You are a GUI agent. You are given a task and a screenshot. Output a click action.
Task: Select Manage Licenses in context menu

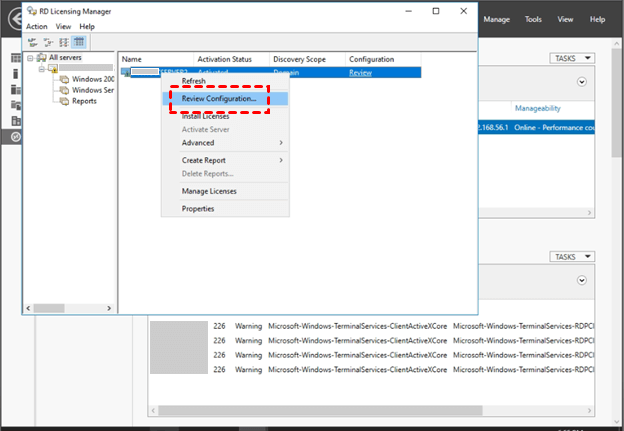pyautogui.click(x=209, y=191)
